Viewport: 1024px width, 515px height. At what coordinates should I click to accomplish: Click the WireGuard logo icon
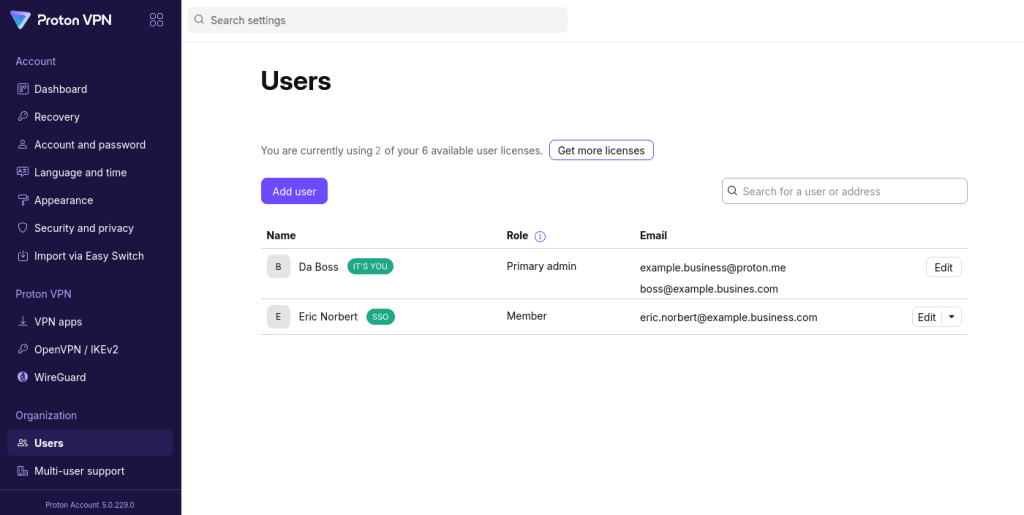point(23,377)
